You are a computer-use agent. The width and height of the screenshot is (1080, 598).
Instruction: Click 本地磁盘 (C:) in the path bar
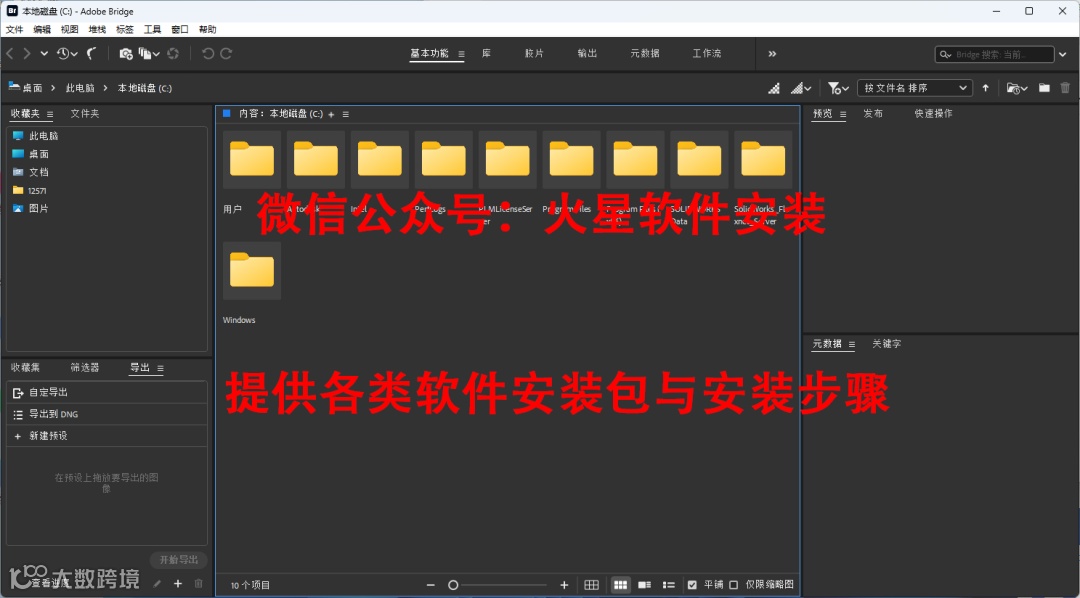[x=145, y=88]
